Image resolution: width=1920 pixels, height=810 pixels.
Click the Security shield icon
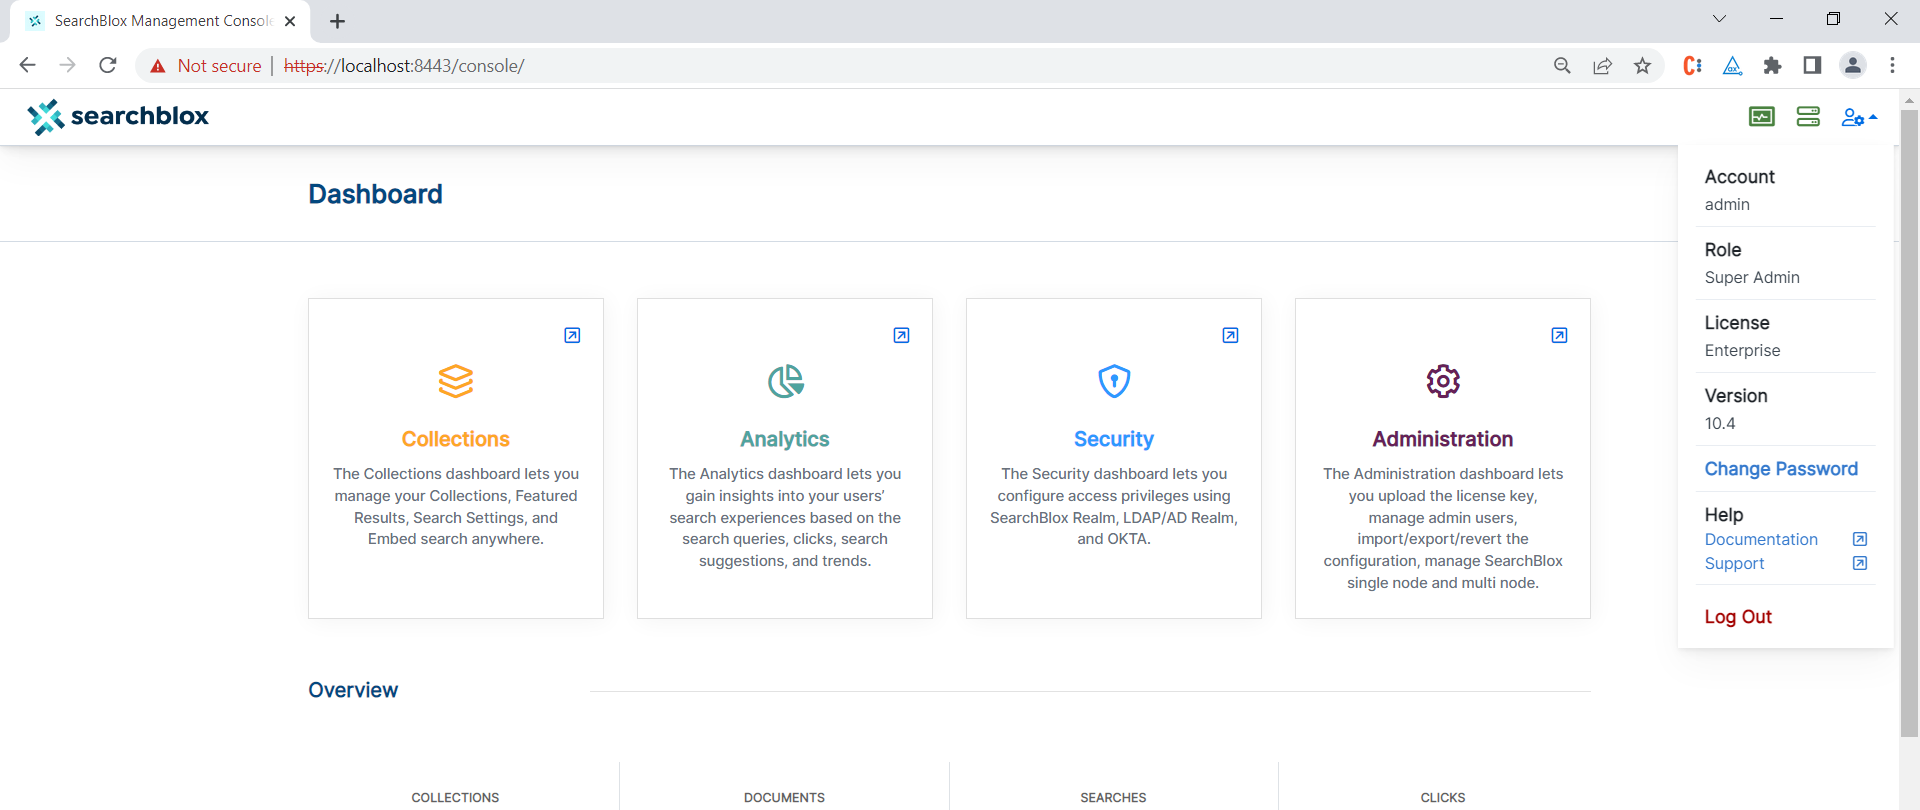(1114, 381)
